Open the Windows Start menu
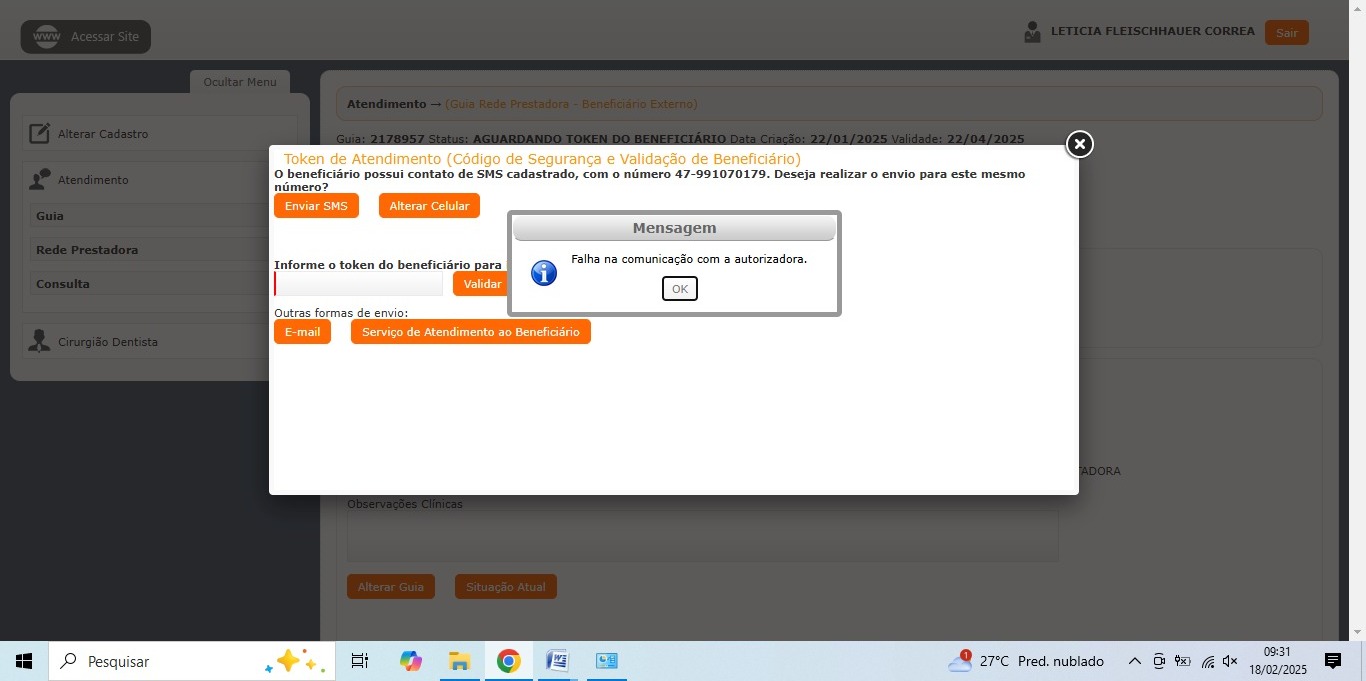Screen dimensions: 1366x681 (24, 661)
